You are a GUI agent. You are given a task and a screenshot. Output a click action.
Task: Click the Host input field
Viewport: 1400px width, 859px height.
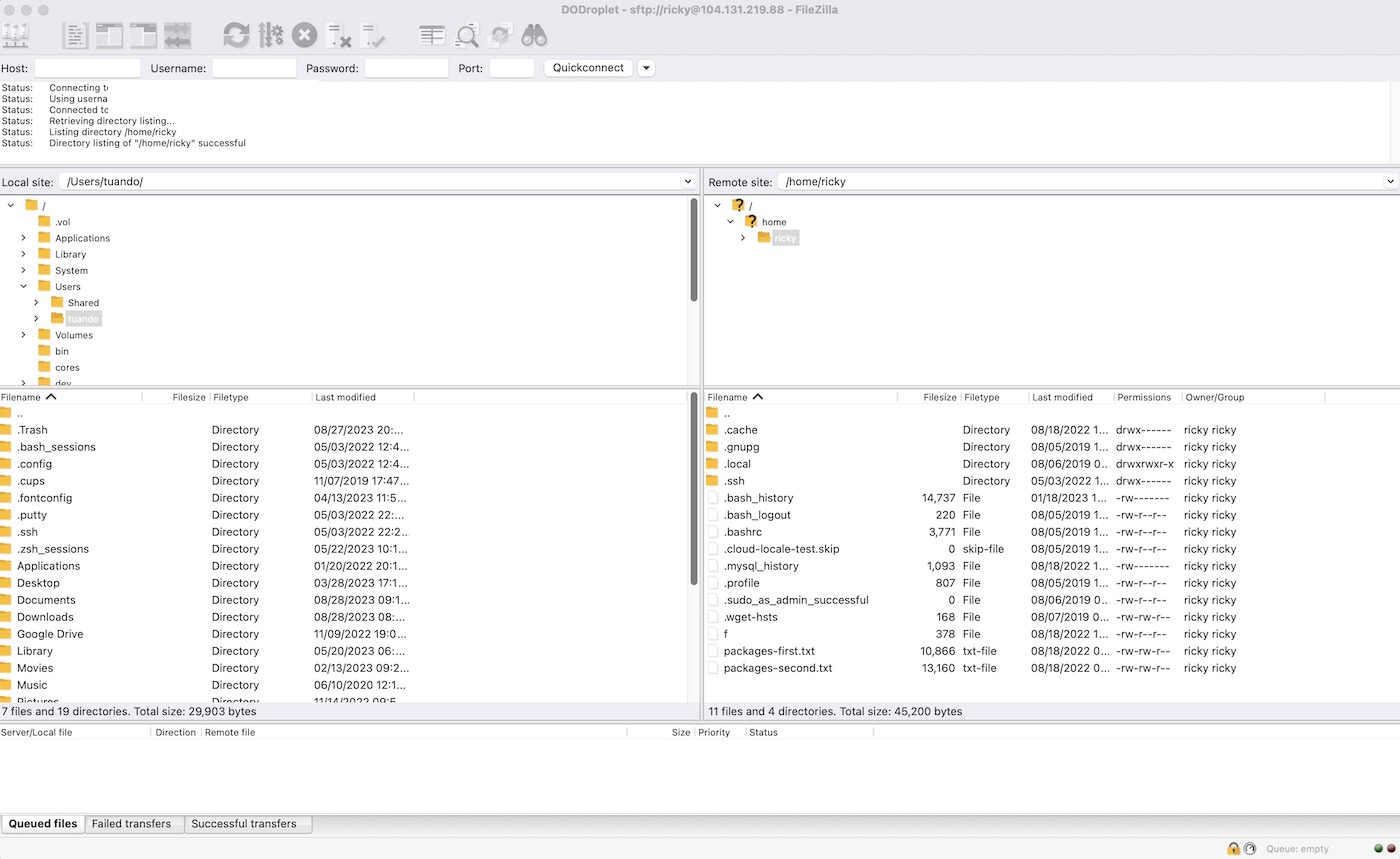pyautogui.click(x=87, y=68)
